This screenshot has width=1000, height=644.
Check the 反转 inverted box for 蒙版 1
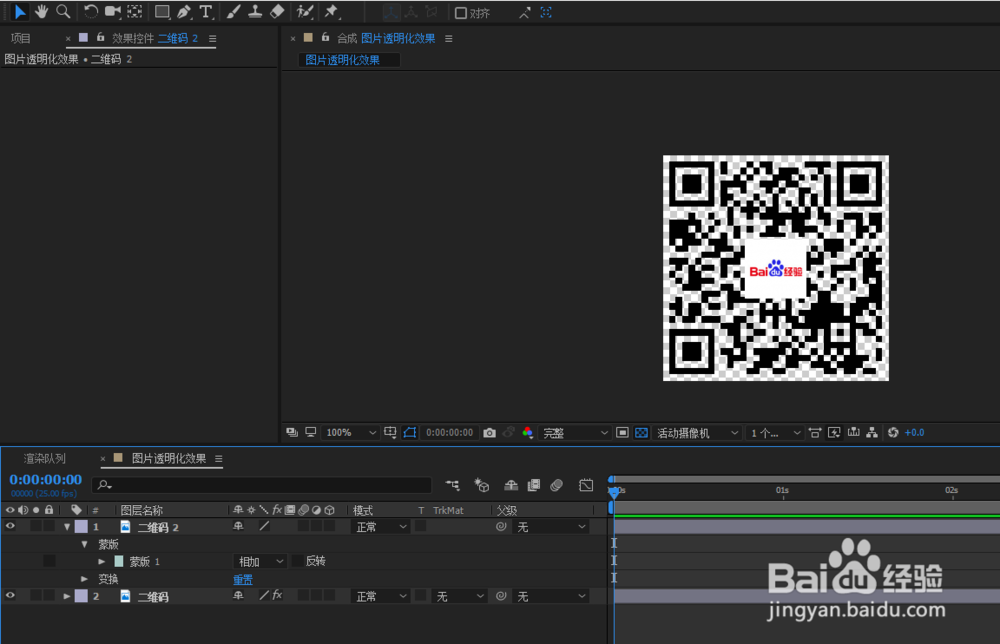(297, 561)
